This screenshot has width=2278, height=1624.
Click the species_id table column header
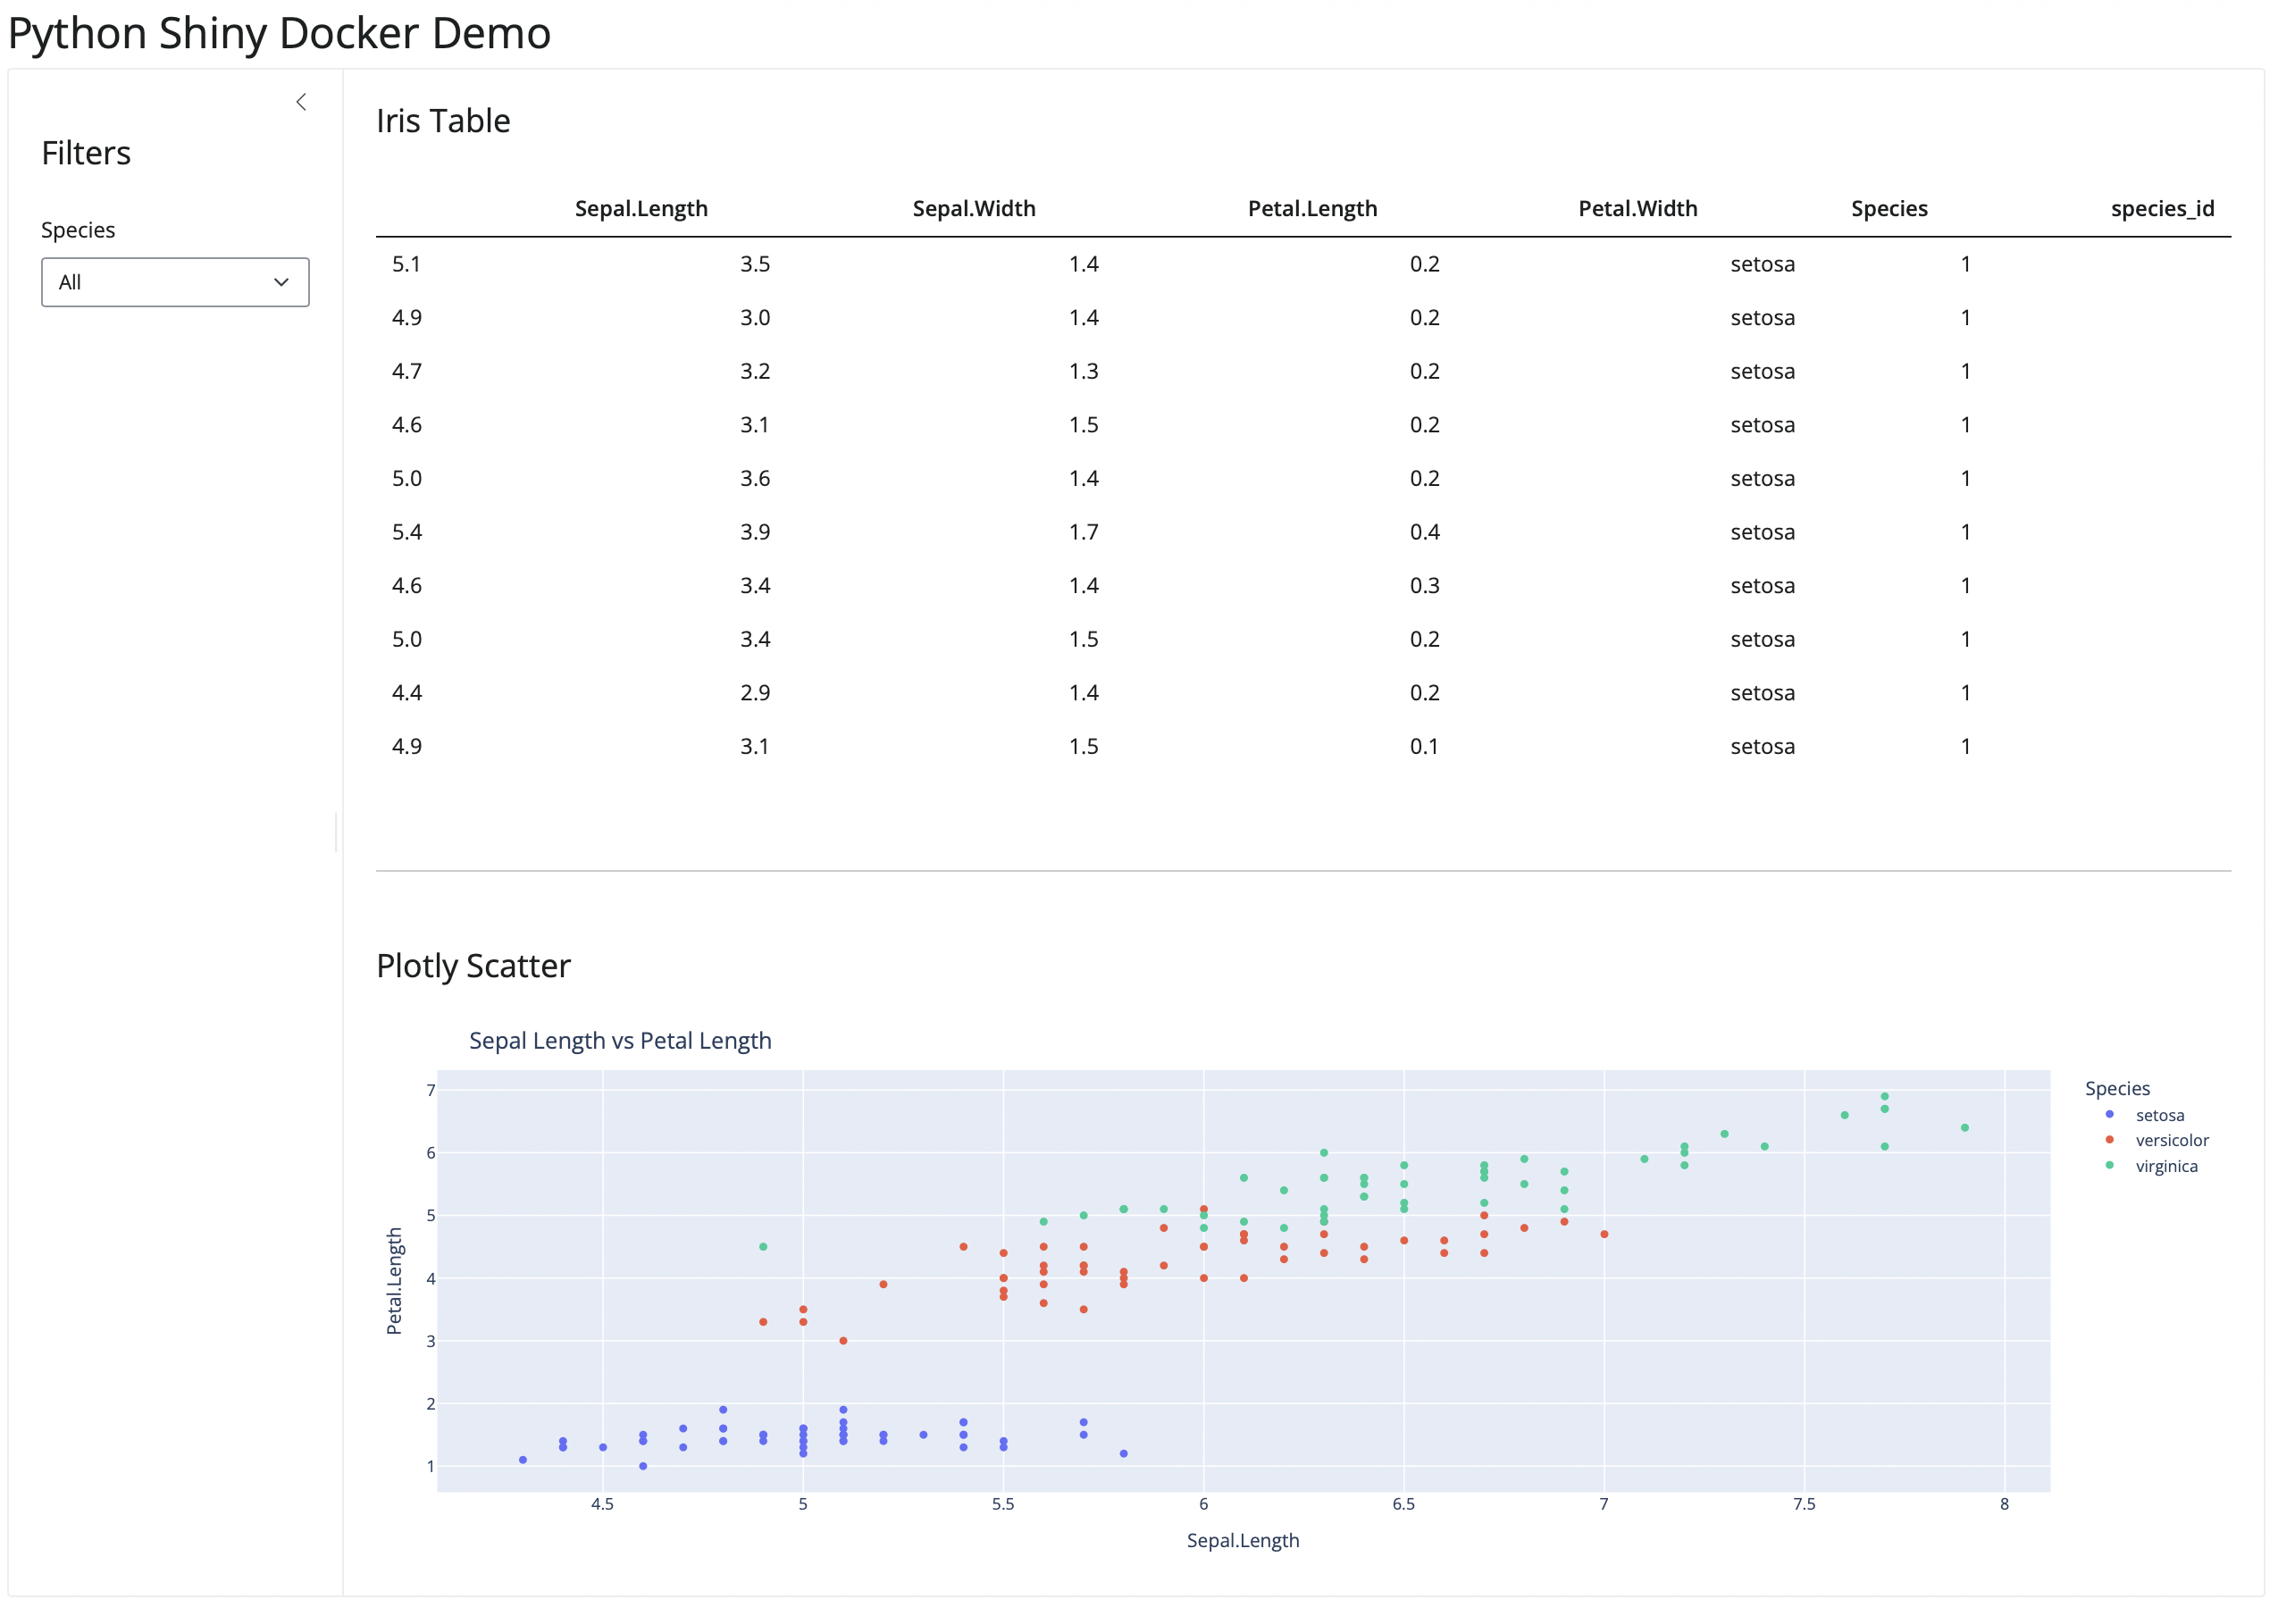tap(2162, 208)
